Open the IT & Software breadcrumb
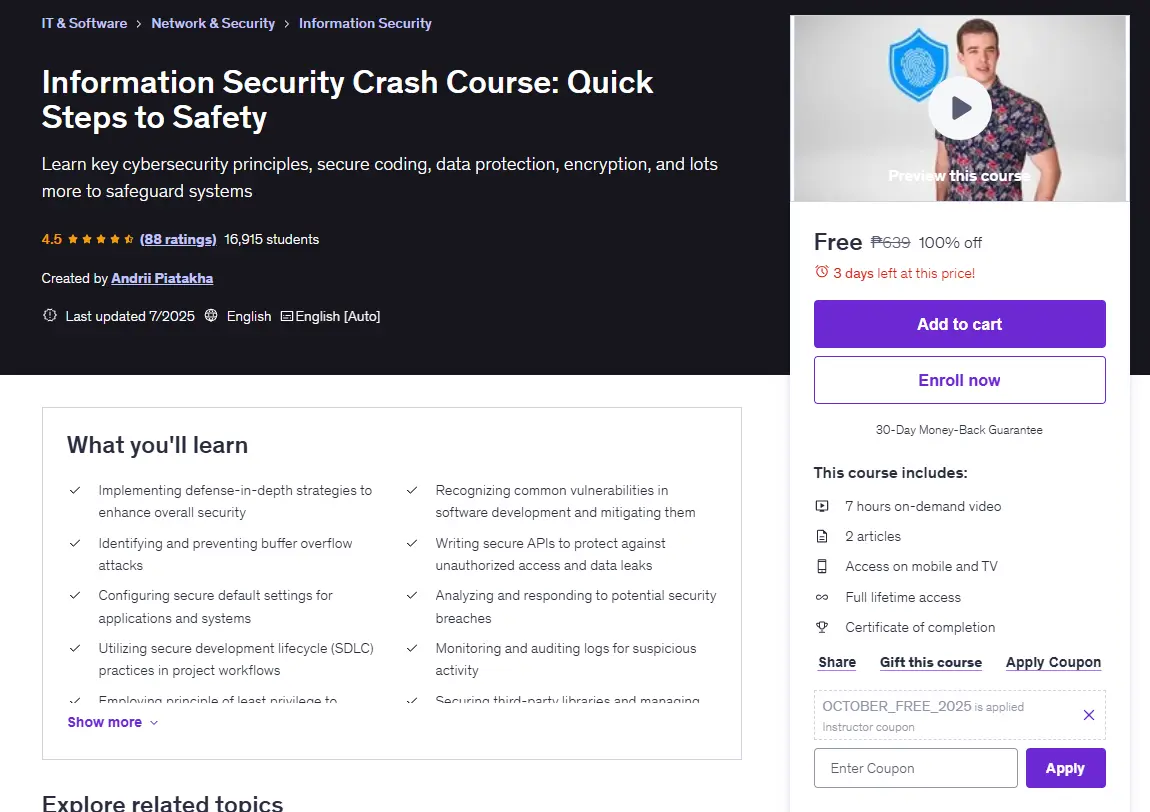The image size is (1150, 812). 84,23
